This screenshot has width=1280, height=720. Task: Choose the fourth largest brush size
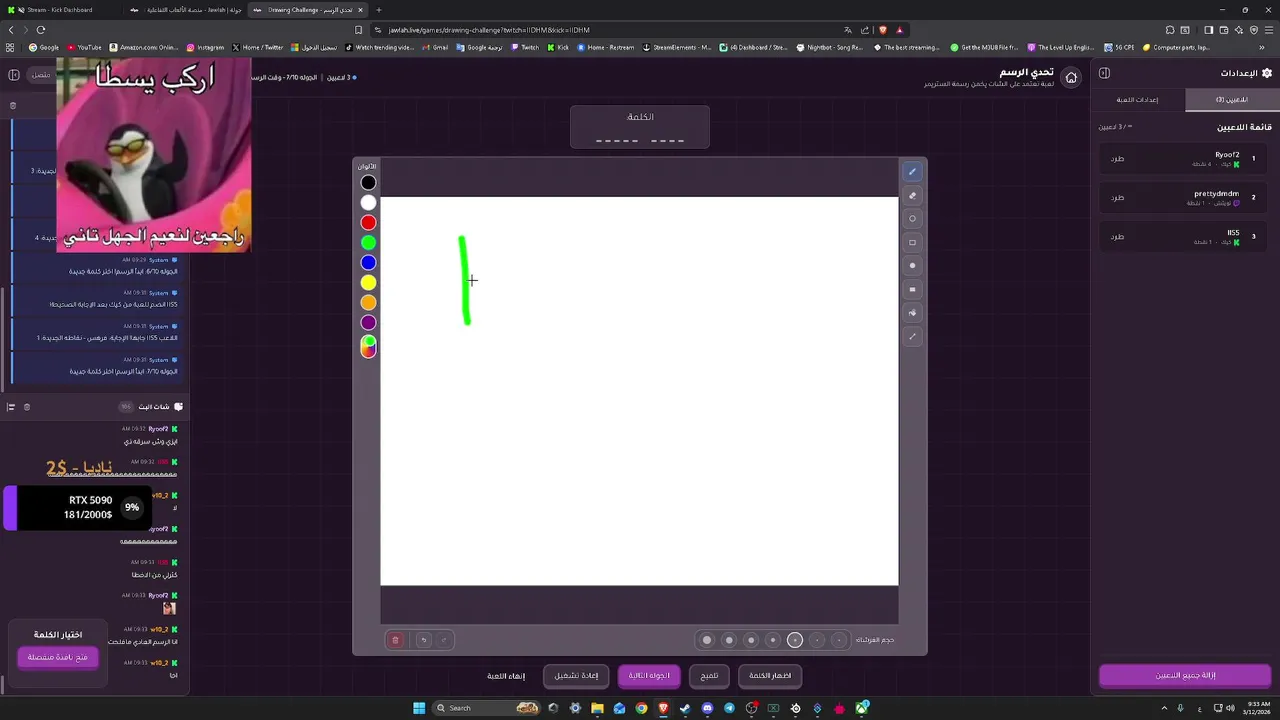click(x=773, y=640)
